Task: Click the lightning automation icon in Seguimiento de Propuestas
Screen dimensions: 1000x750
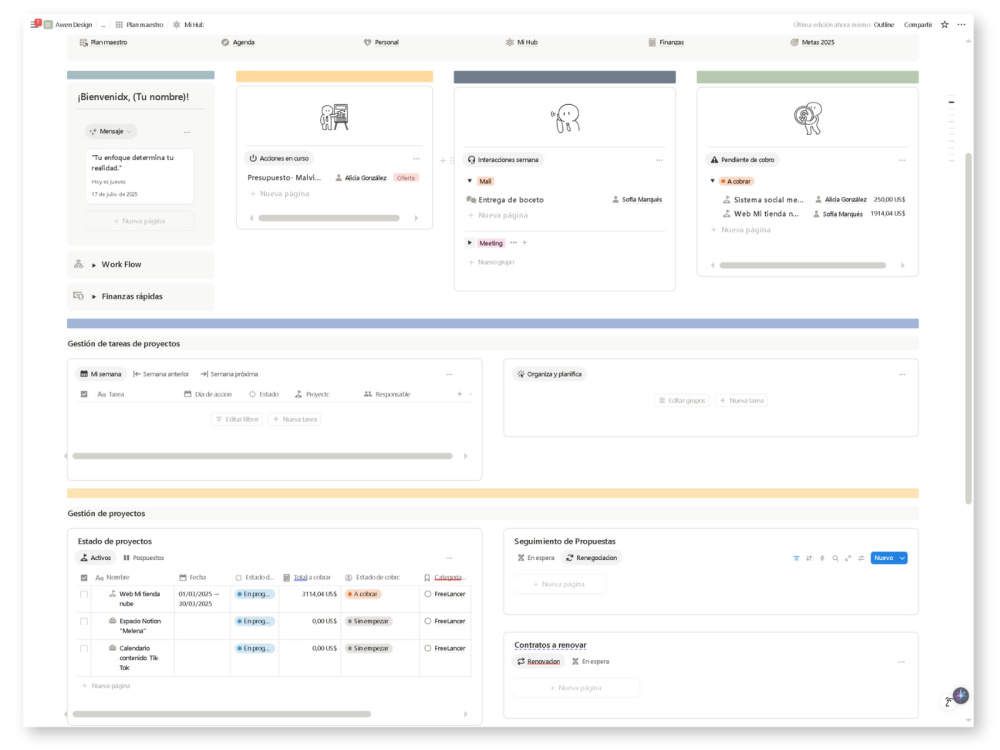Action: coord(822,558)
